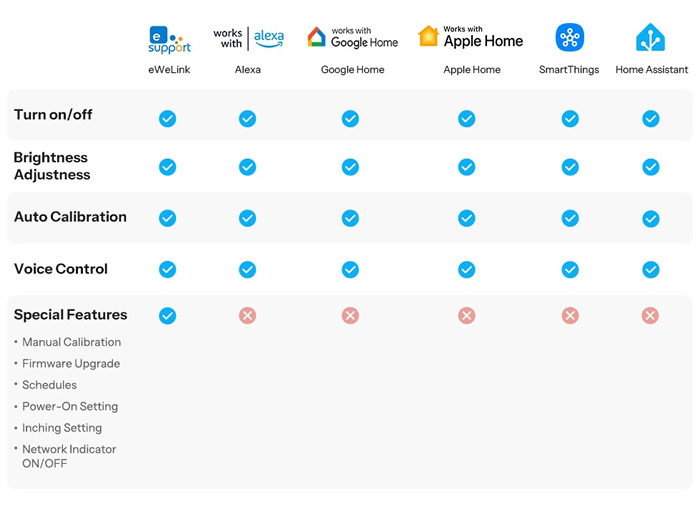Click the Google Home logo
Screen dimensions: 700x516
pyautogui.click(x=352, y=38)
